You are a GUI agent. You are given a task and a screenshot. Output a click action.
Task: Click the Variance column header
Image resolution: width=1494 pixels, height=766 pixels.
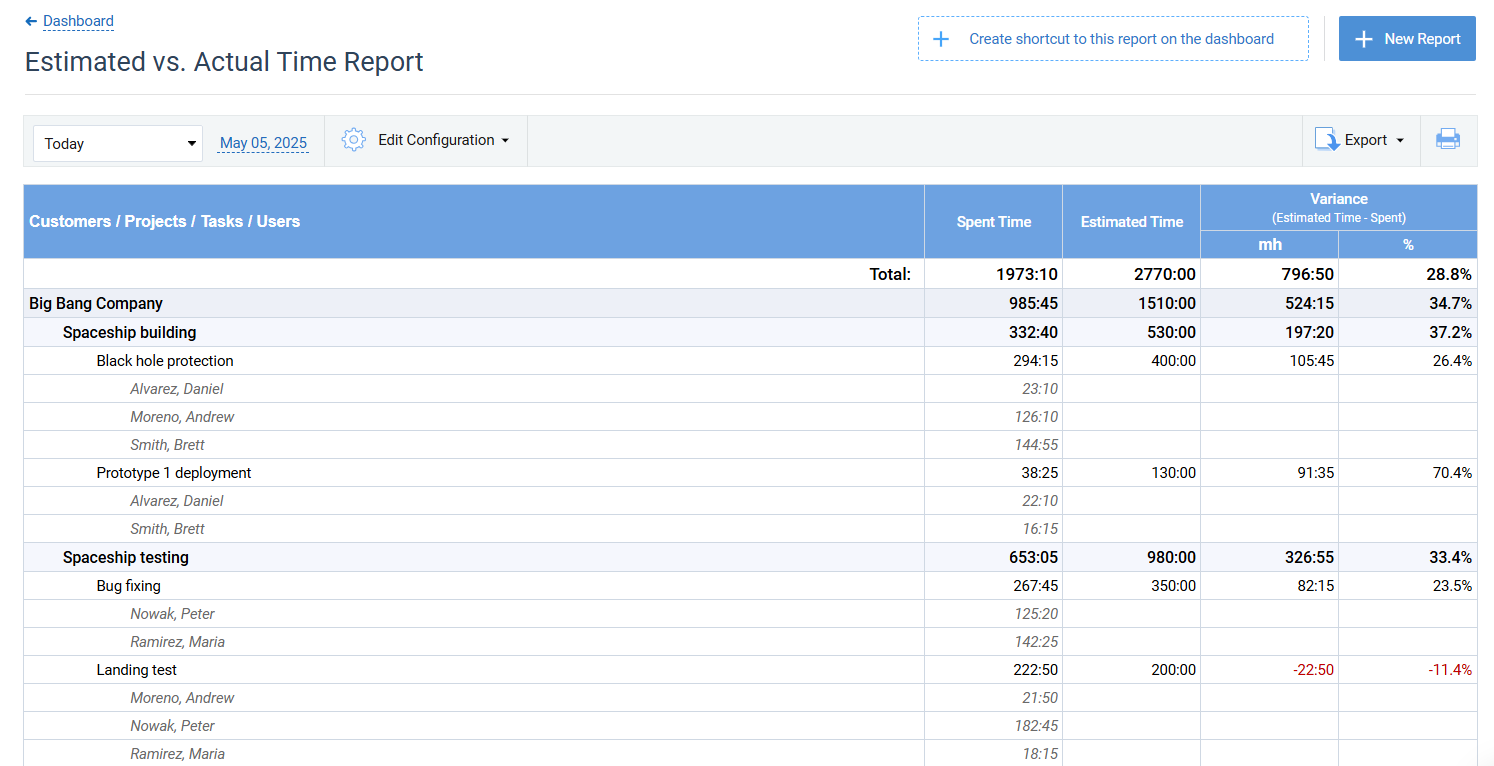pyautogui.click(x=1339, y=207)
